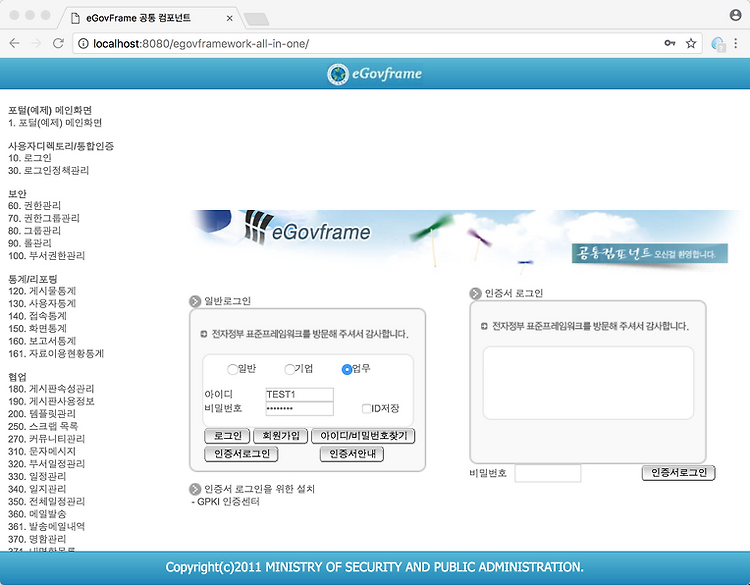Open menu 161. 자료이용현황통계
Image resolution: width=750 pixels, height=585 pixels.
coord(56,353)
